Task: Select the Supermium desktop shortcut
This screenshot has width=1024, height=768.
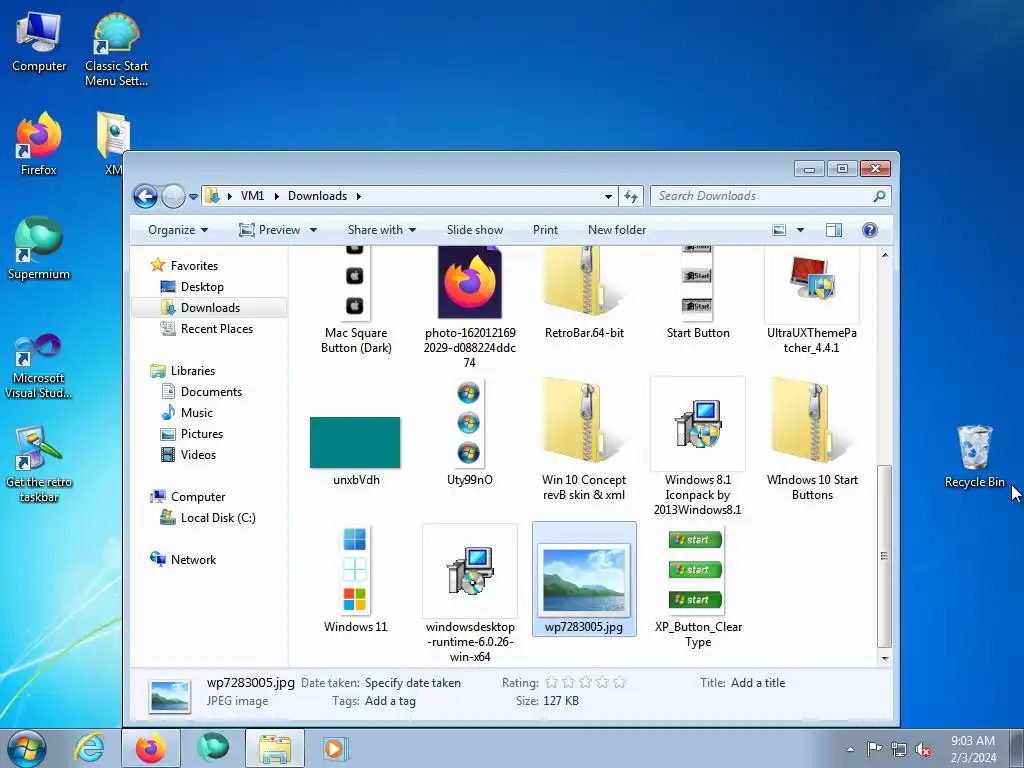Action: tap(39, 249)
